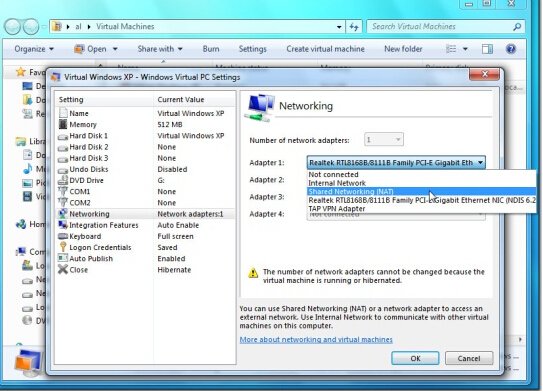Select the COM1 port icon

pos(63,192)
